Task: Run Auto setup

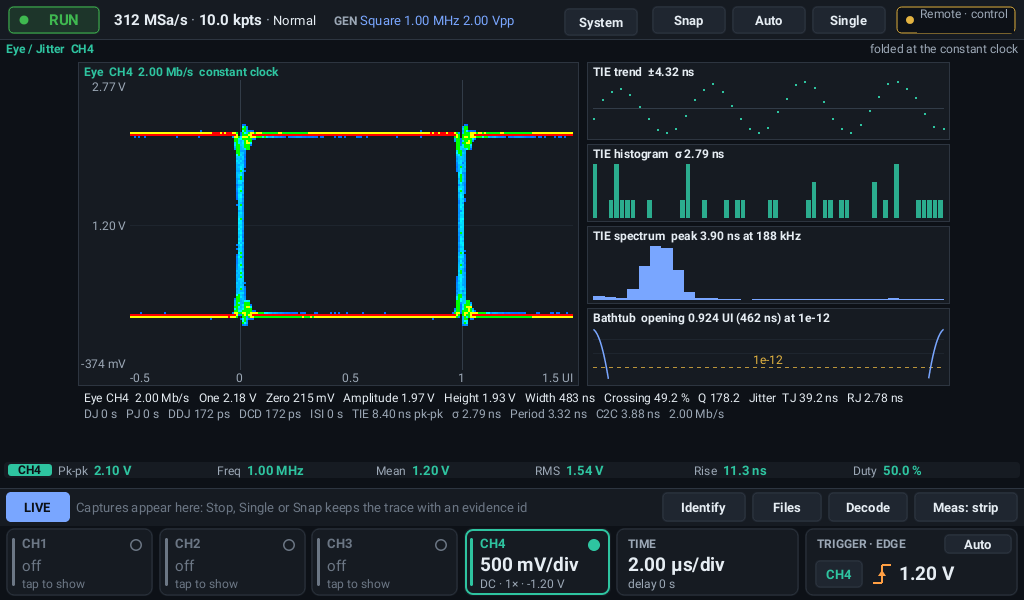Action: 768,21
